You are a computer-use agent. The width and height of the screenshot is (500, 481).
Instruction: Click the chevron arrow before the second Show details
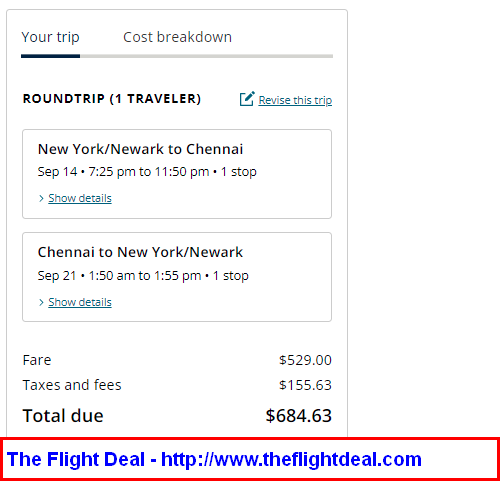click(41, 302)
